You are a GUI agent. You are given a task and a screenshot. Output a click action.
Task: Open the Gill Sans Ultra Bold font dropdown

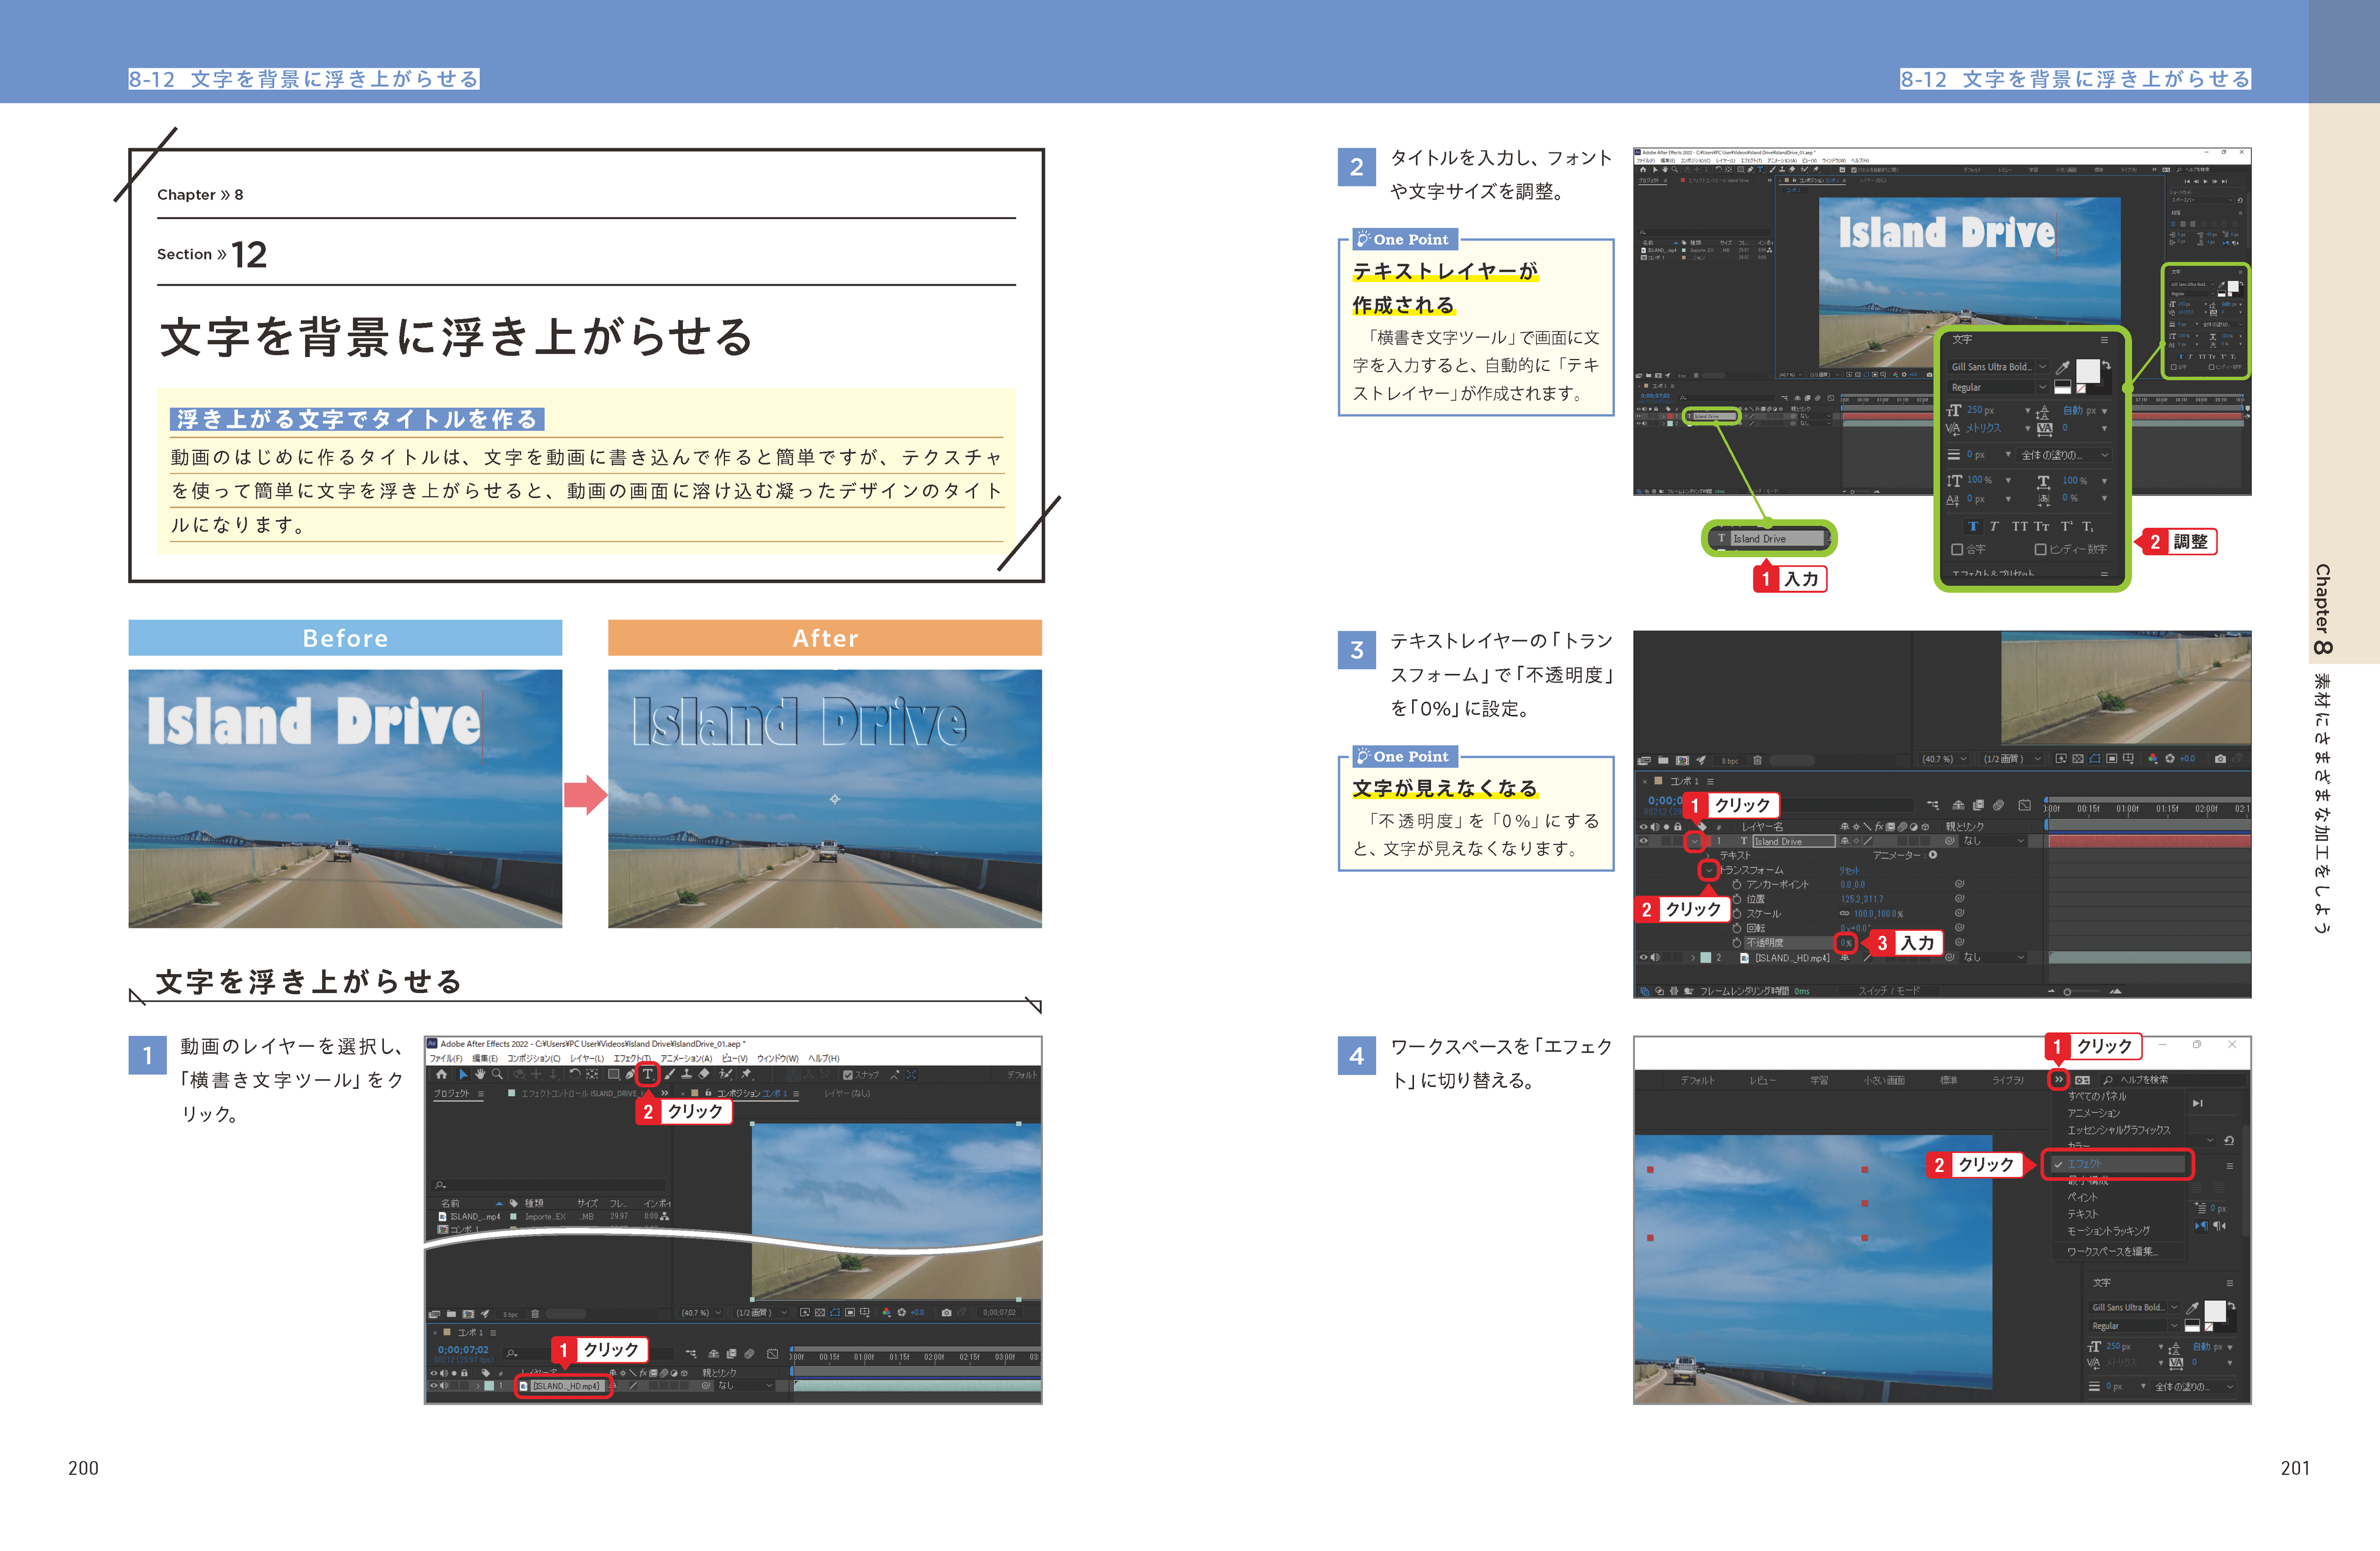point(1999,367)
